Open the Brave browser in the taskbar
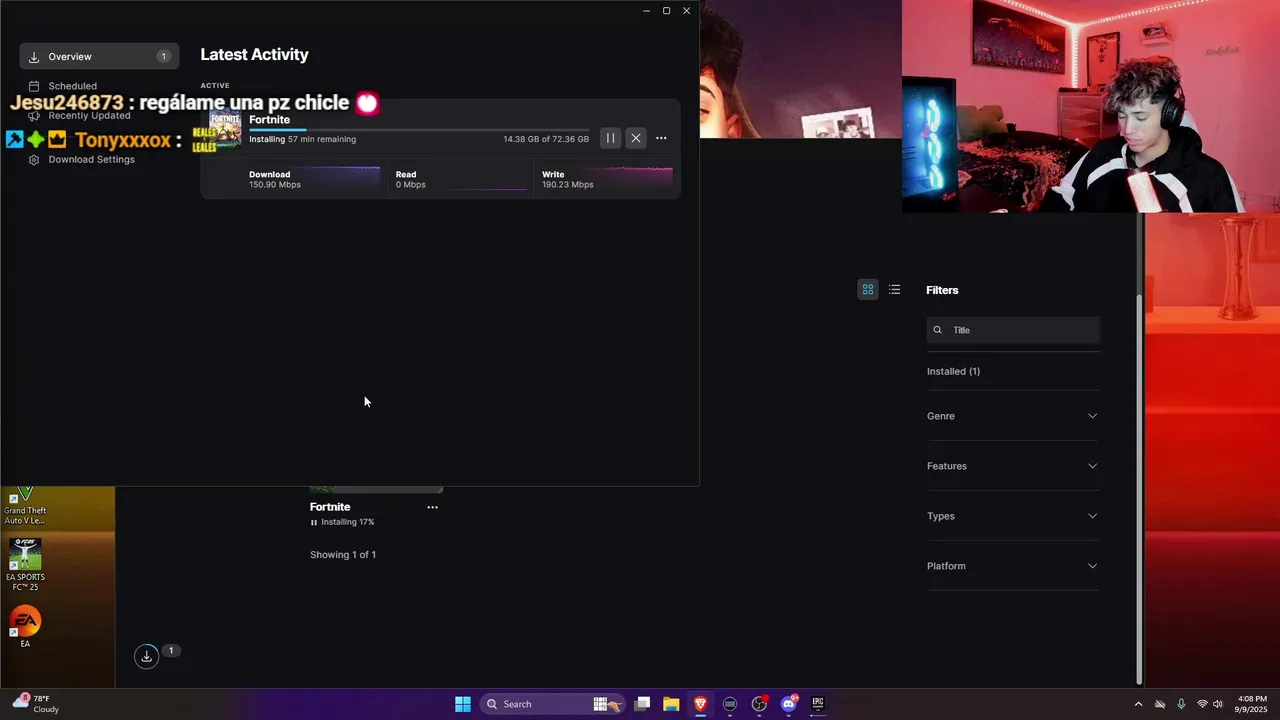This screenshot has height=720, width=1280. click(700, 704)
